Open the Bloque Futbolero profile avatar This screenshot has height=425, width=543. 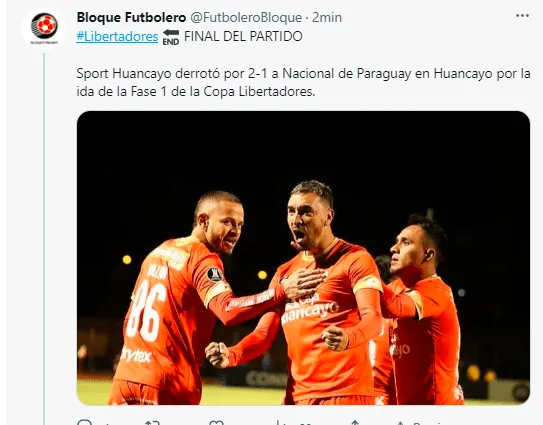[44, 27]
